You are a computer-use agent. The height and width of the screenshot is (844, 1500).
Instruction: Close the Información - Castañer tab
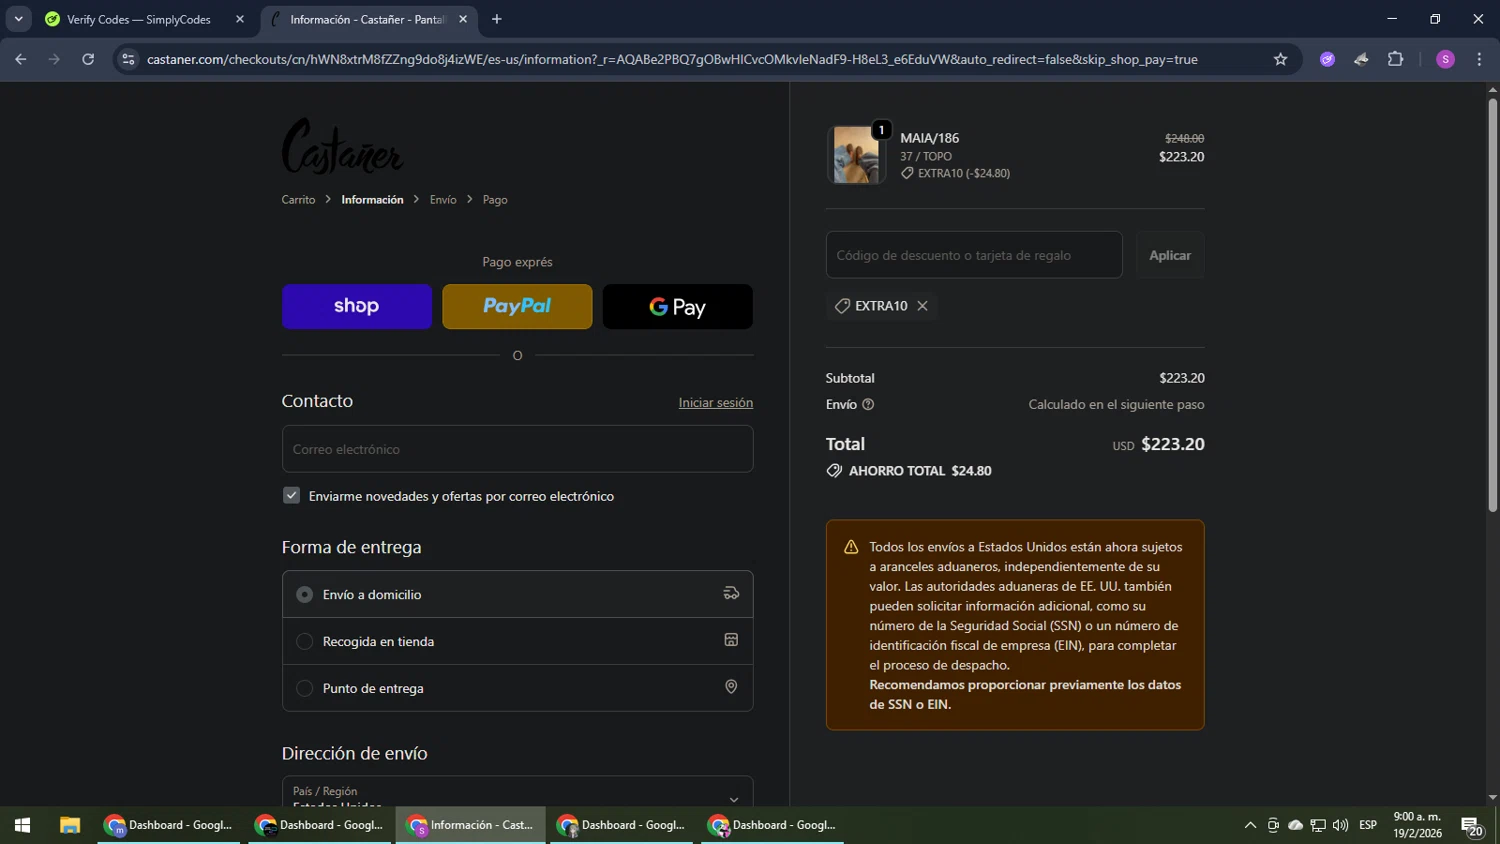click(463, 19)
